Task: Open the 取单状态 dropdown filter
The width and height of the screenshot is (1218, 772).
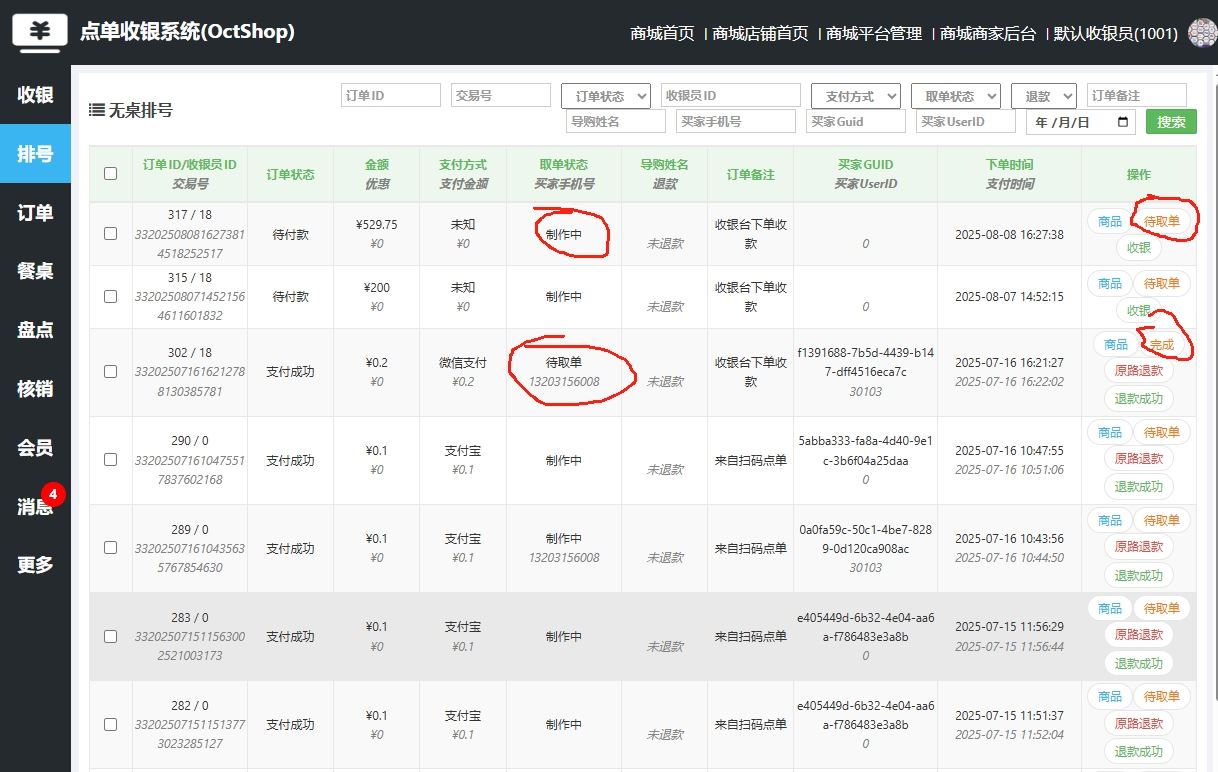Action: [x=956, y=96]
